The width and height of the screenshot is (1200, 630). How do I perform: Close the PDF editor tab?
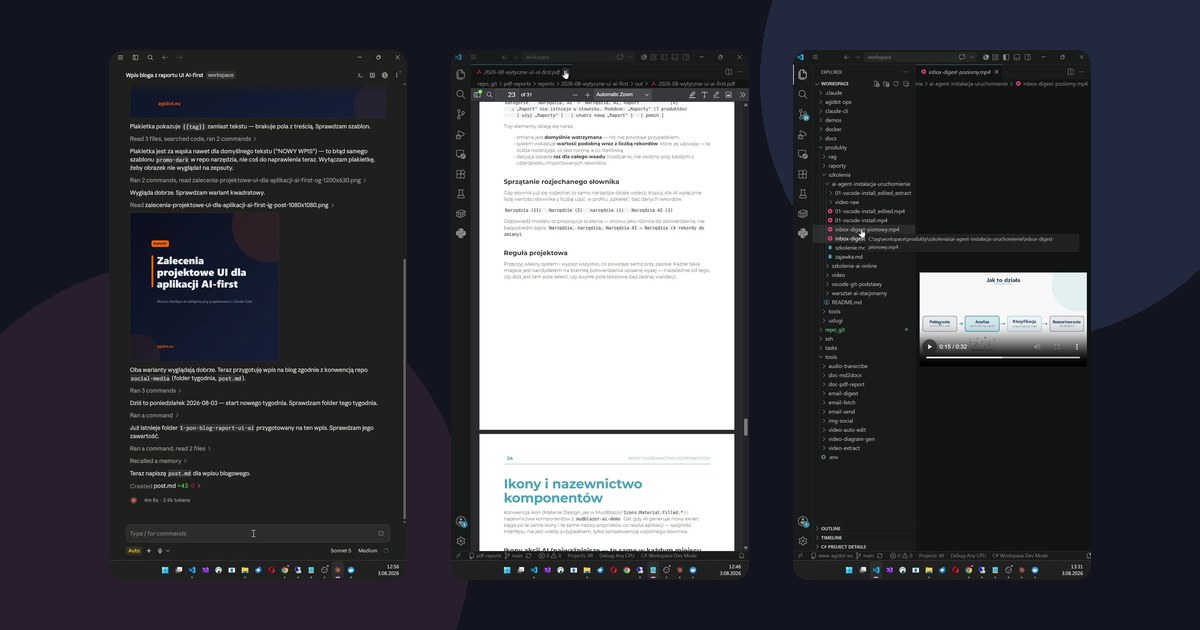point(565,72)
